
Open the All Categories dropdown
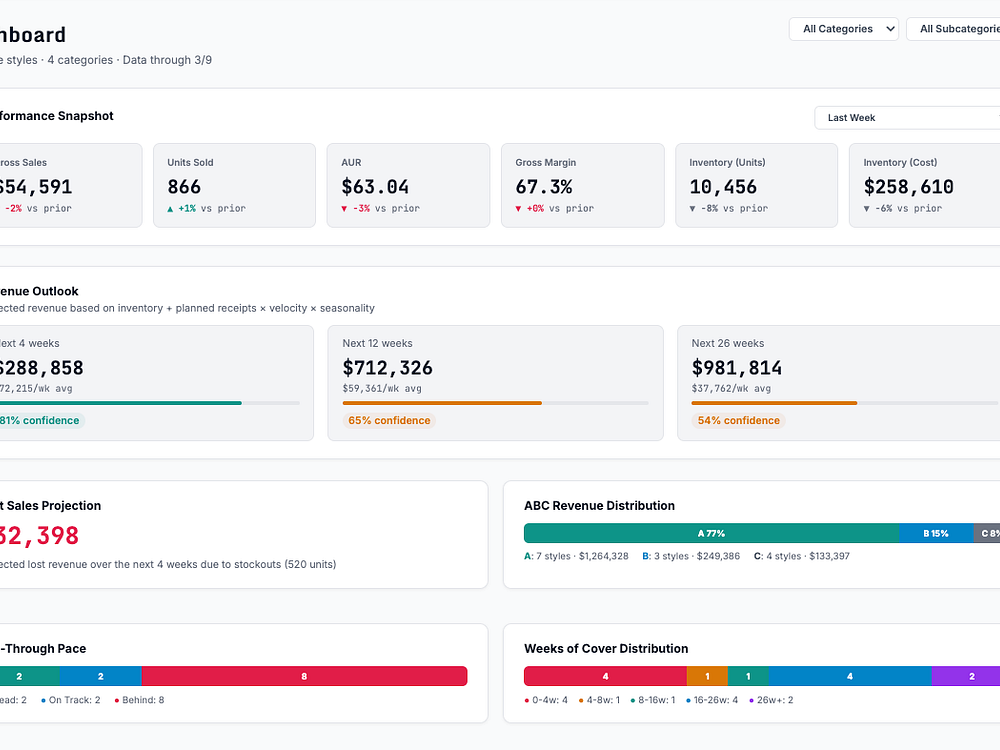point(843,29)
